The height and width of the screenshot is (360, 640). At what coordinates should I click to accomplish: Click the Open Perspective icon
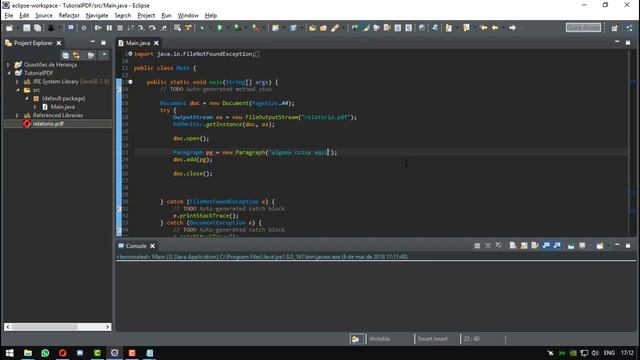point(615,28)
